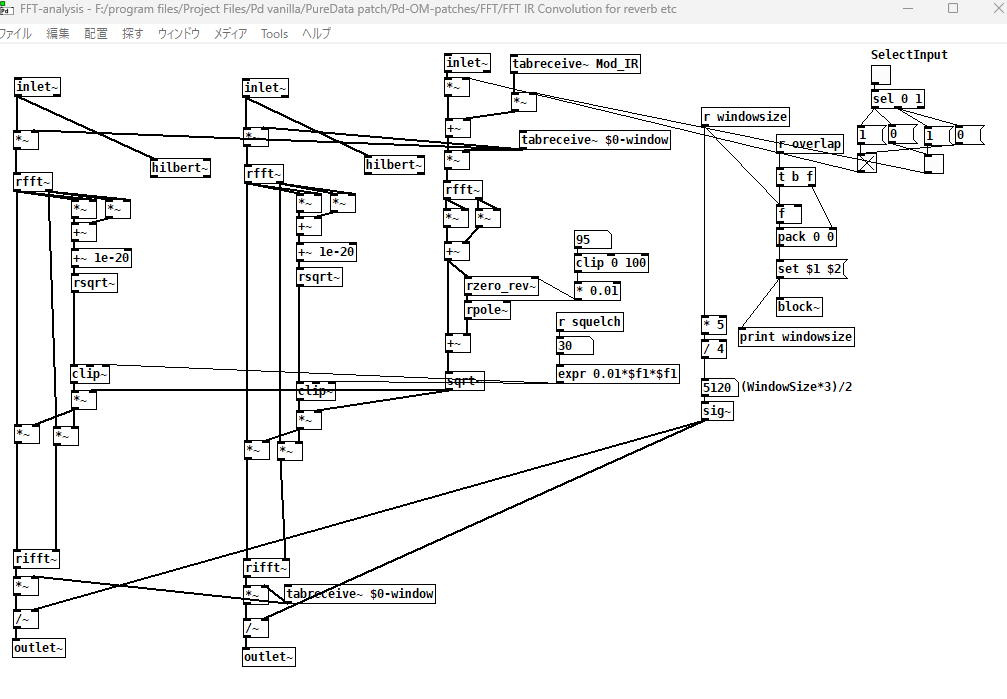Click the 'block~' object box
1007x699 pixels.
[799, 306]
